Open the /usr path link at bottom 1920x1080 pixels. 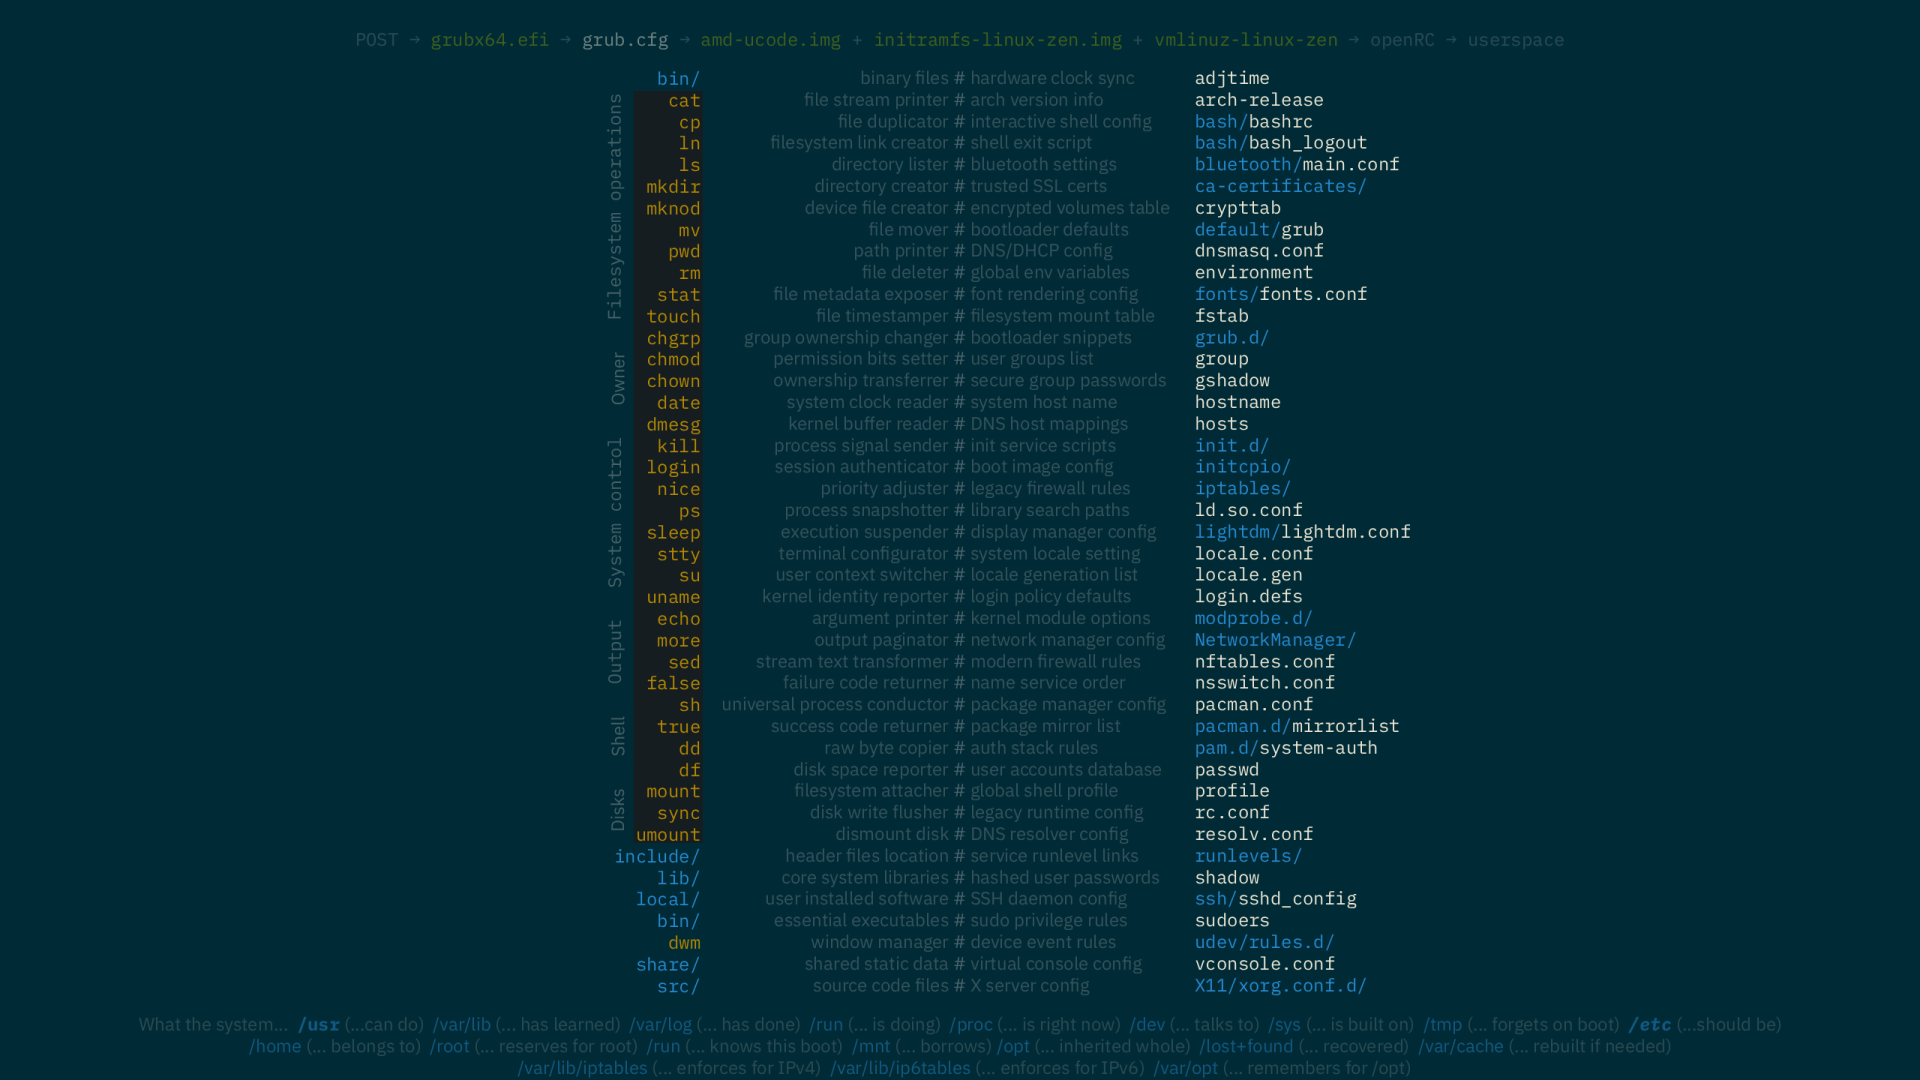318,1024
